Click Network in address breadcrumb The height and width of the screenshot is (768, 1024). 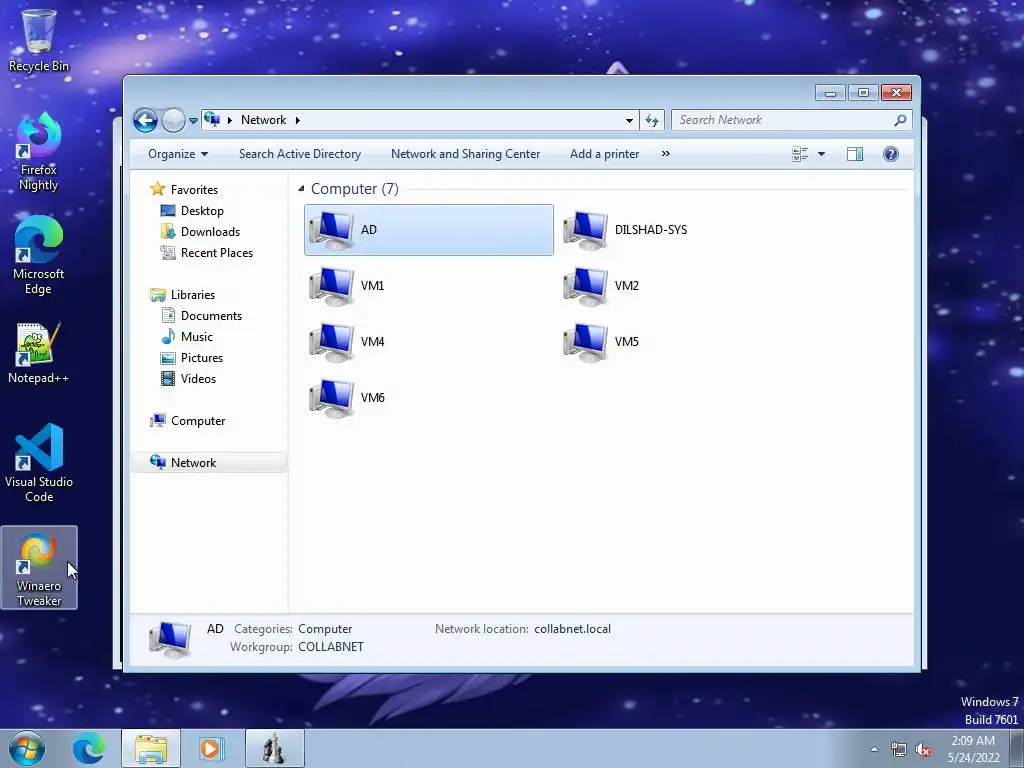point(263,120)
